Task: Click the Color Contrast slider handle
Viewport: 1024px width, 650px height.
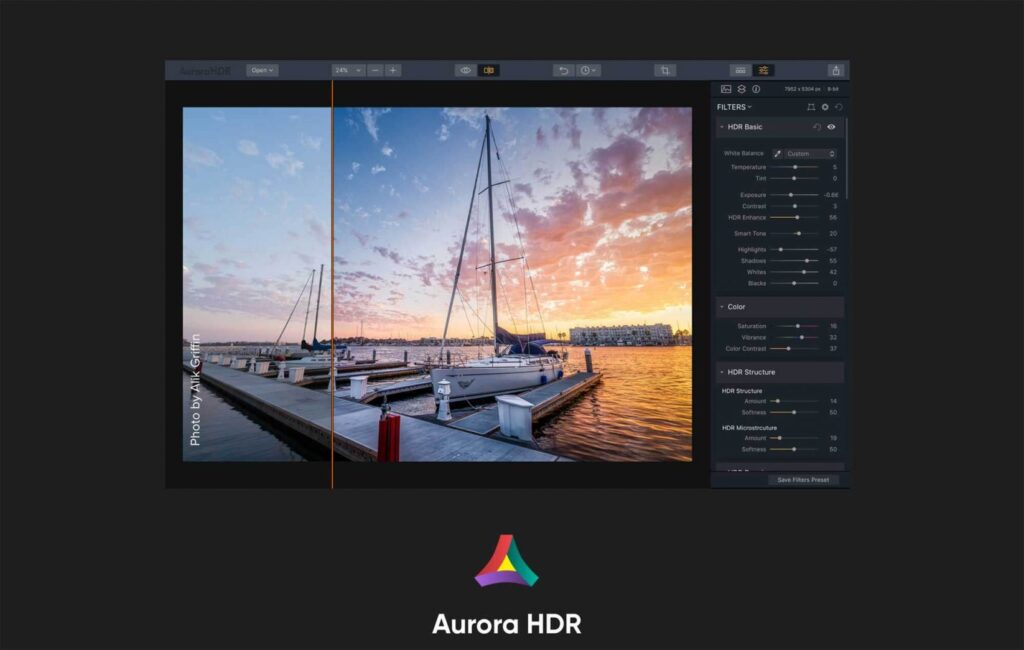Action: pyautogui.click(x=789, y=349)
